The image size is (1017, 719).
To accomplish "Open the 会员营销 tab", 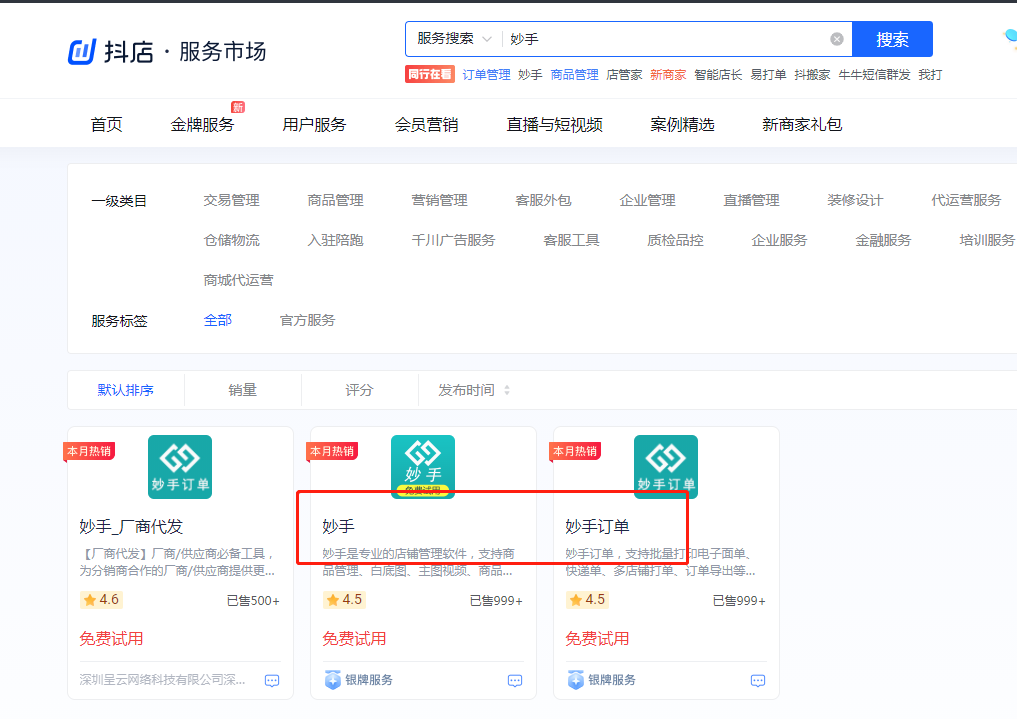I will (427, 124).
